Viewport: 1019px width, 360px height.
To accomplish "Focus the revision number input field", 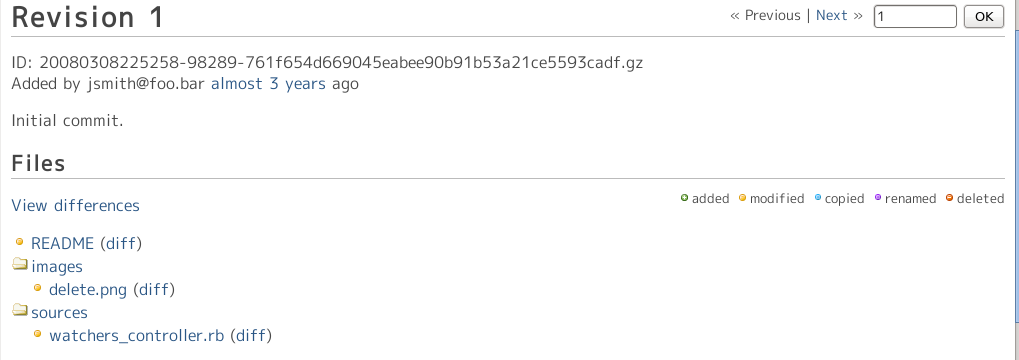I will point(916,17).
